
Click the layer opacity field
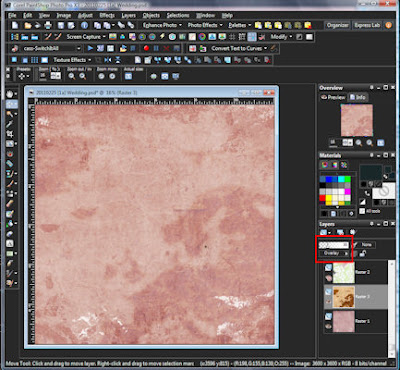334,245
